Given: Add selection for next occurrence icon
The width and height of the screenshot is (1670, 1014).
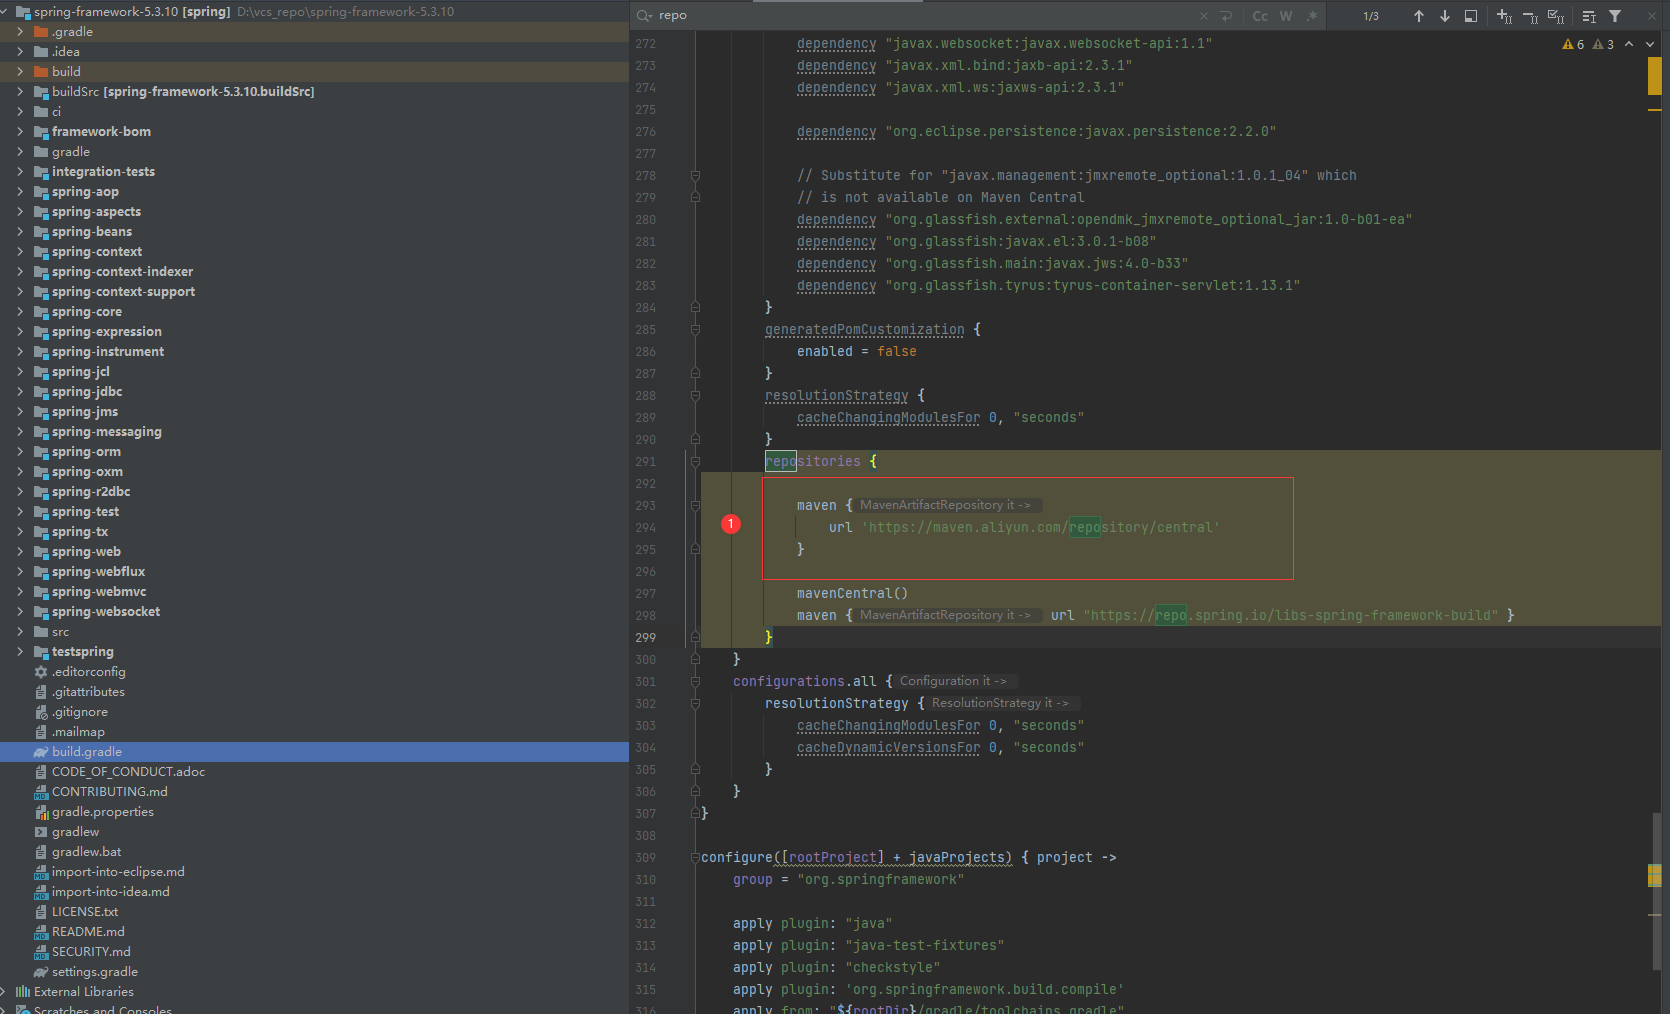Looking at the screenshot, I should point(1504,16).
